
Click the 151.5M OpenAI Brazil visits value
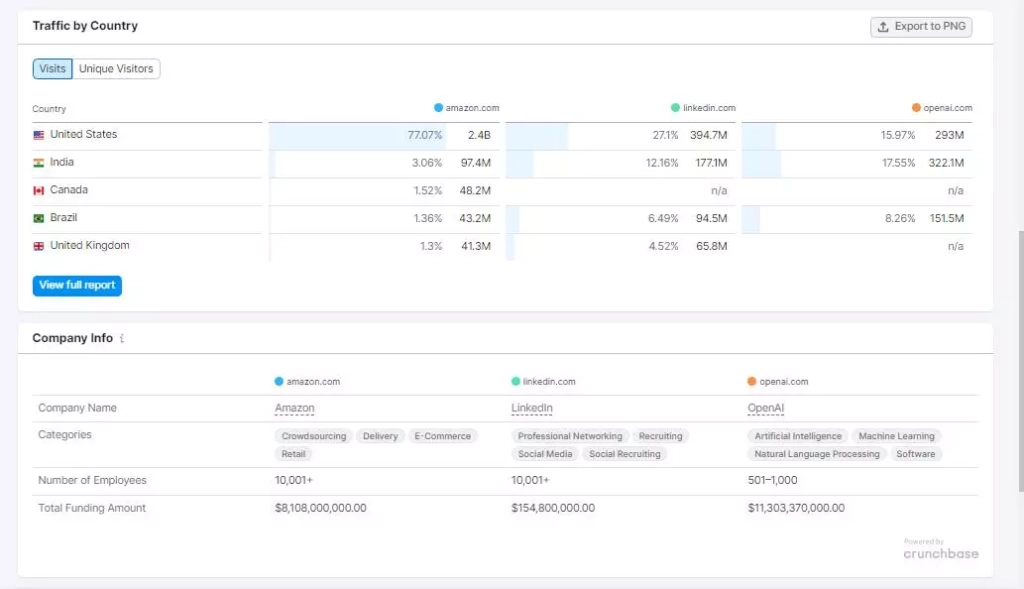[947, 218]
